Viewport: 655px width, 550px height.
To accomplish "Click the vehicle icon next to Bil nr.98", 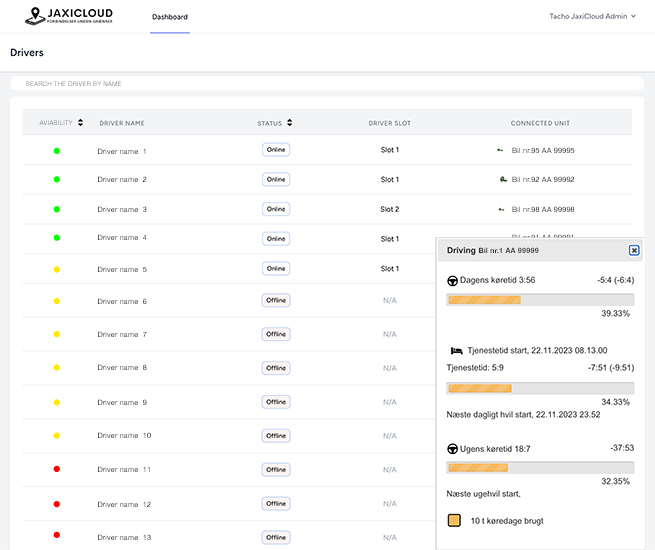I will click(501, 210).
